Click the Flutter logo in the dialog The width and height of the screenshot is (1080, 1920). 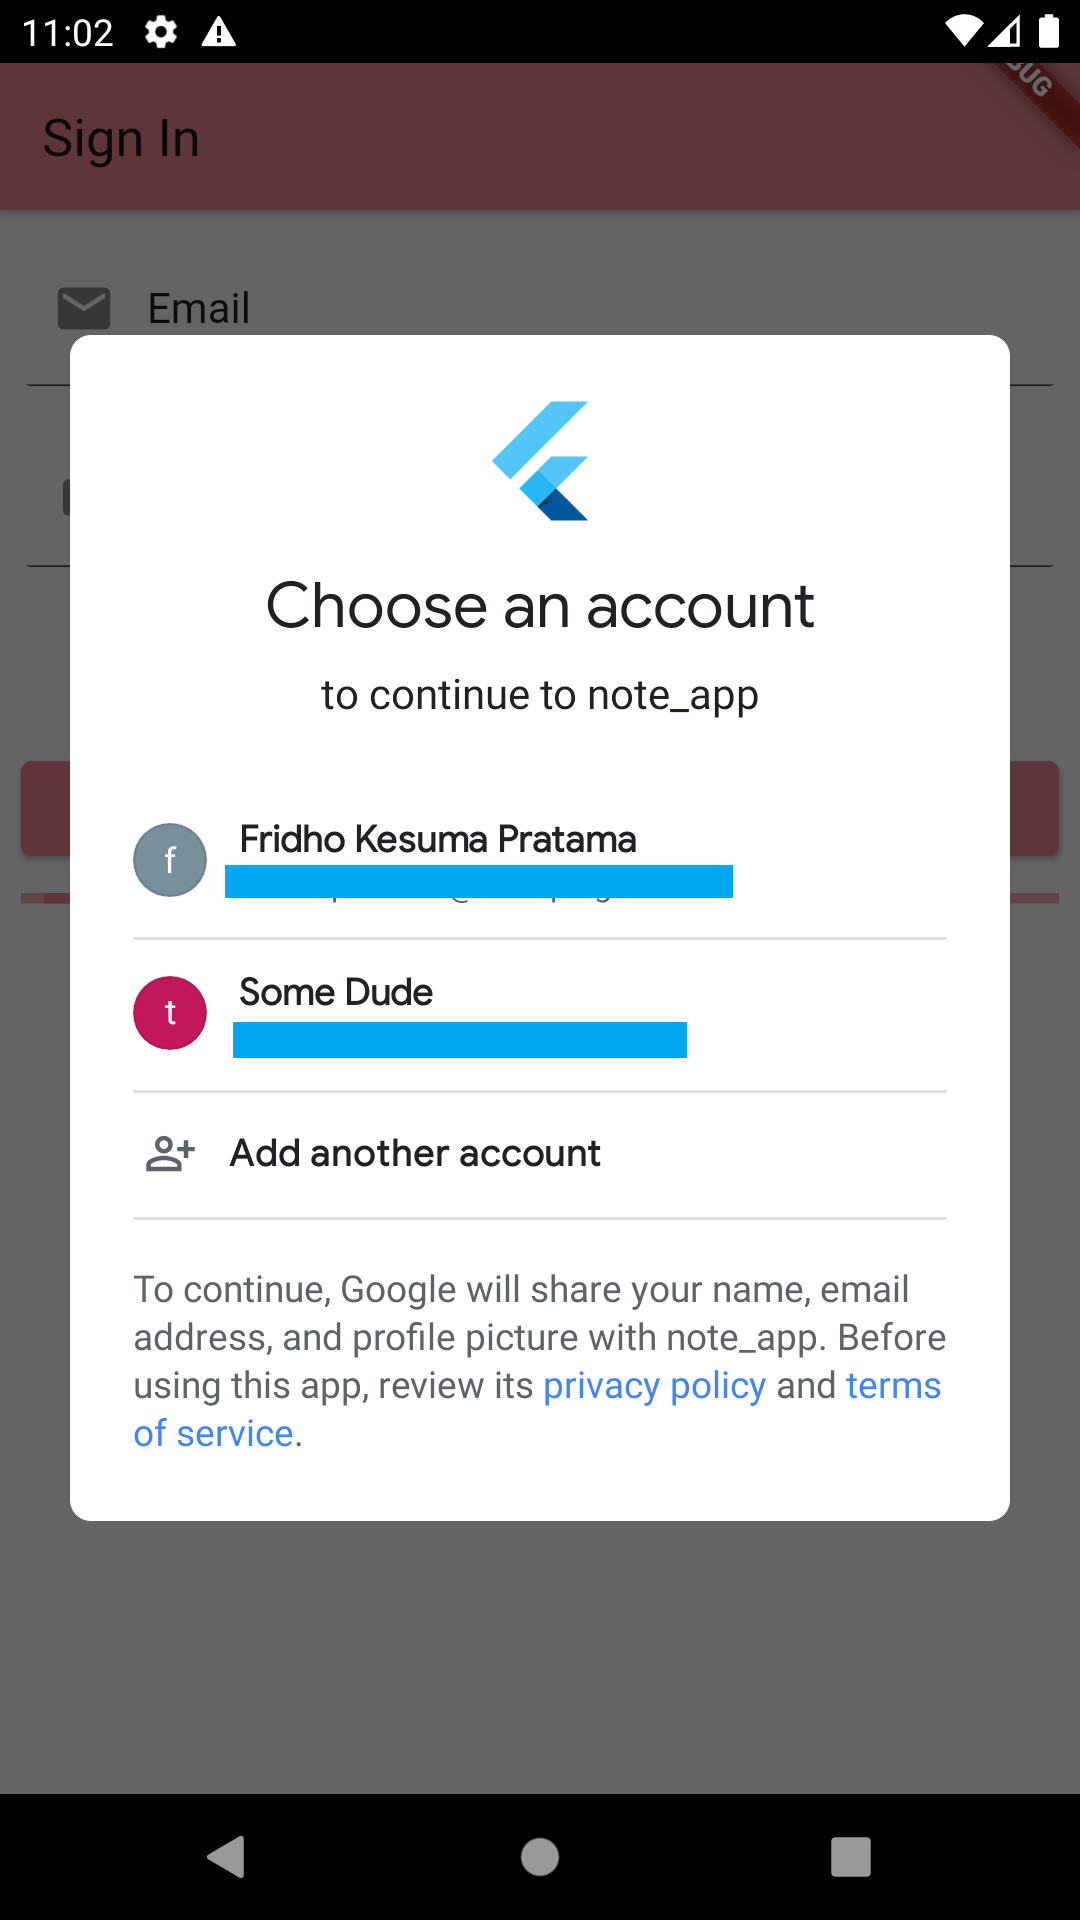point(540,459)
